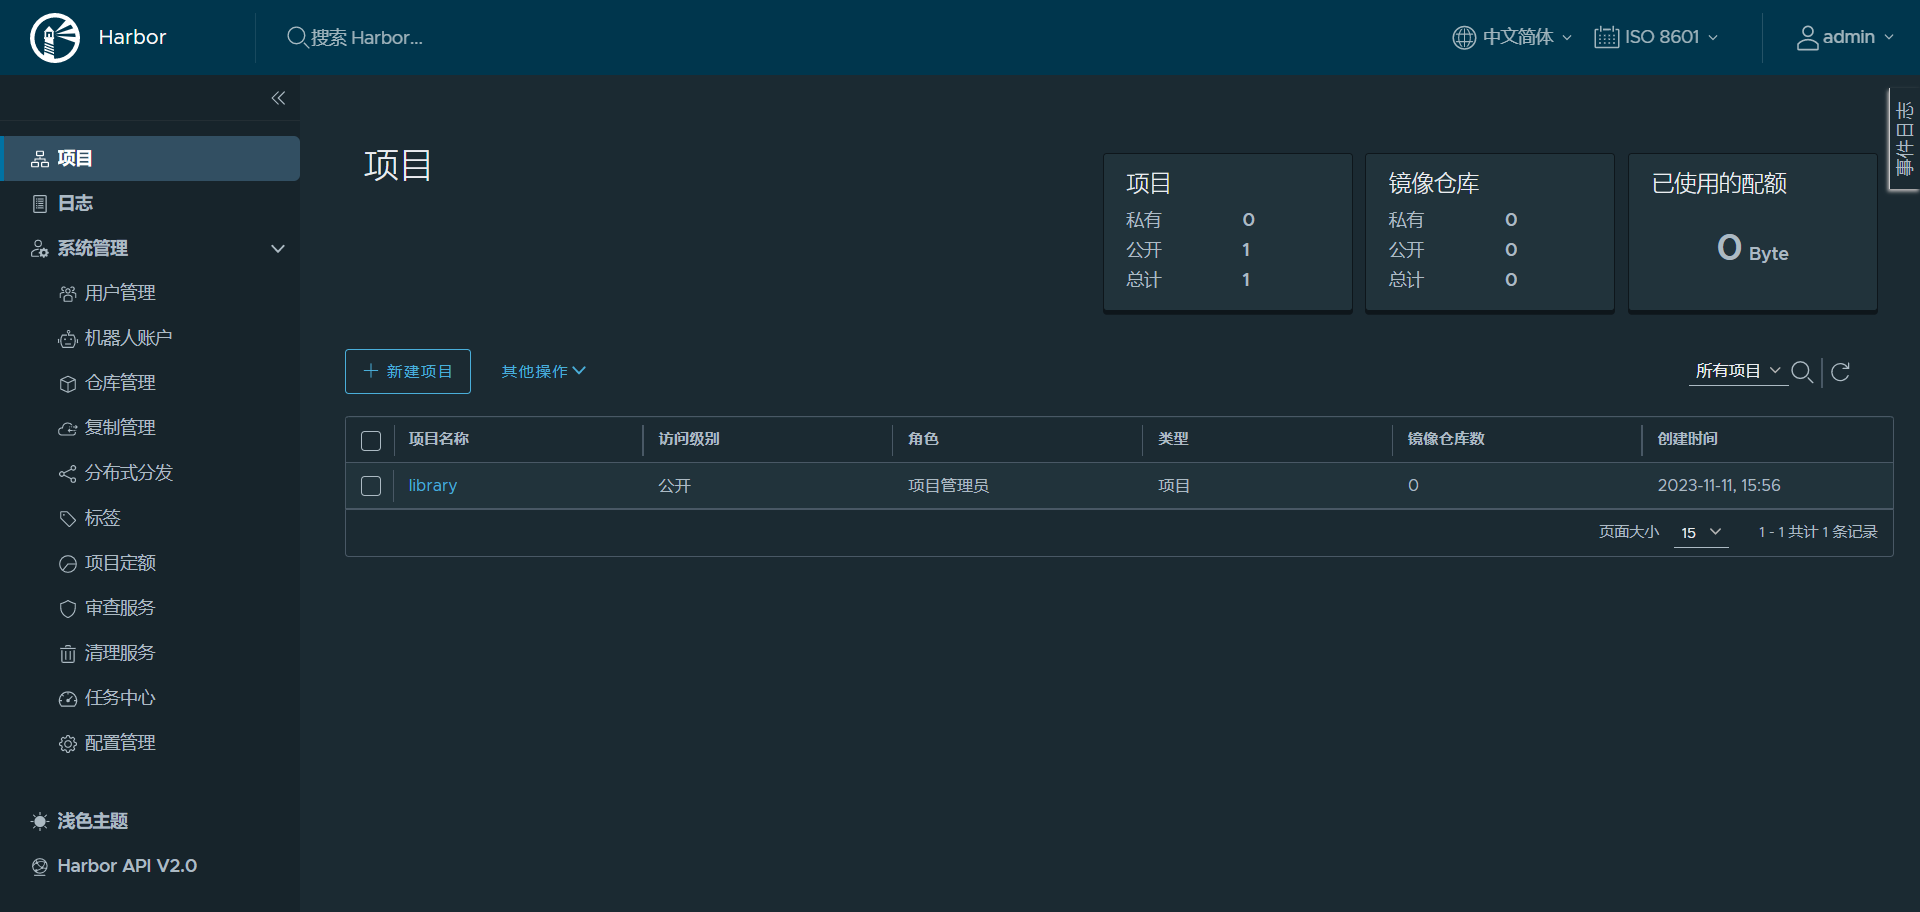Click the 审查服务 shield icon
The height and width of the screenshot is (912, 1920).
67,609
